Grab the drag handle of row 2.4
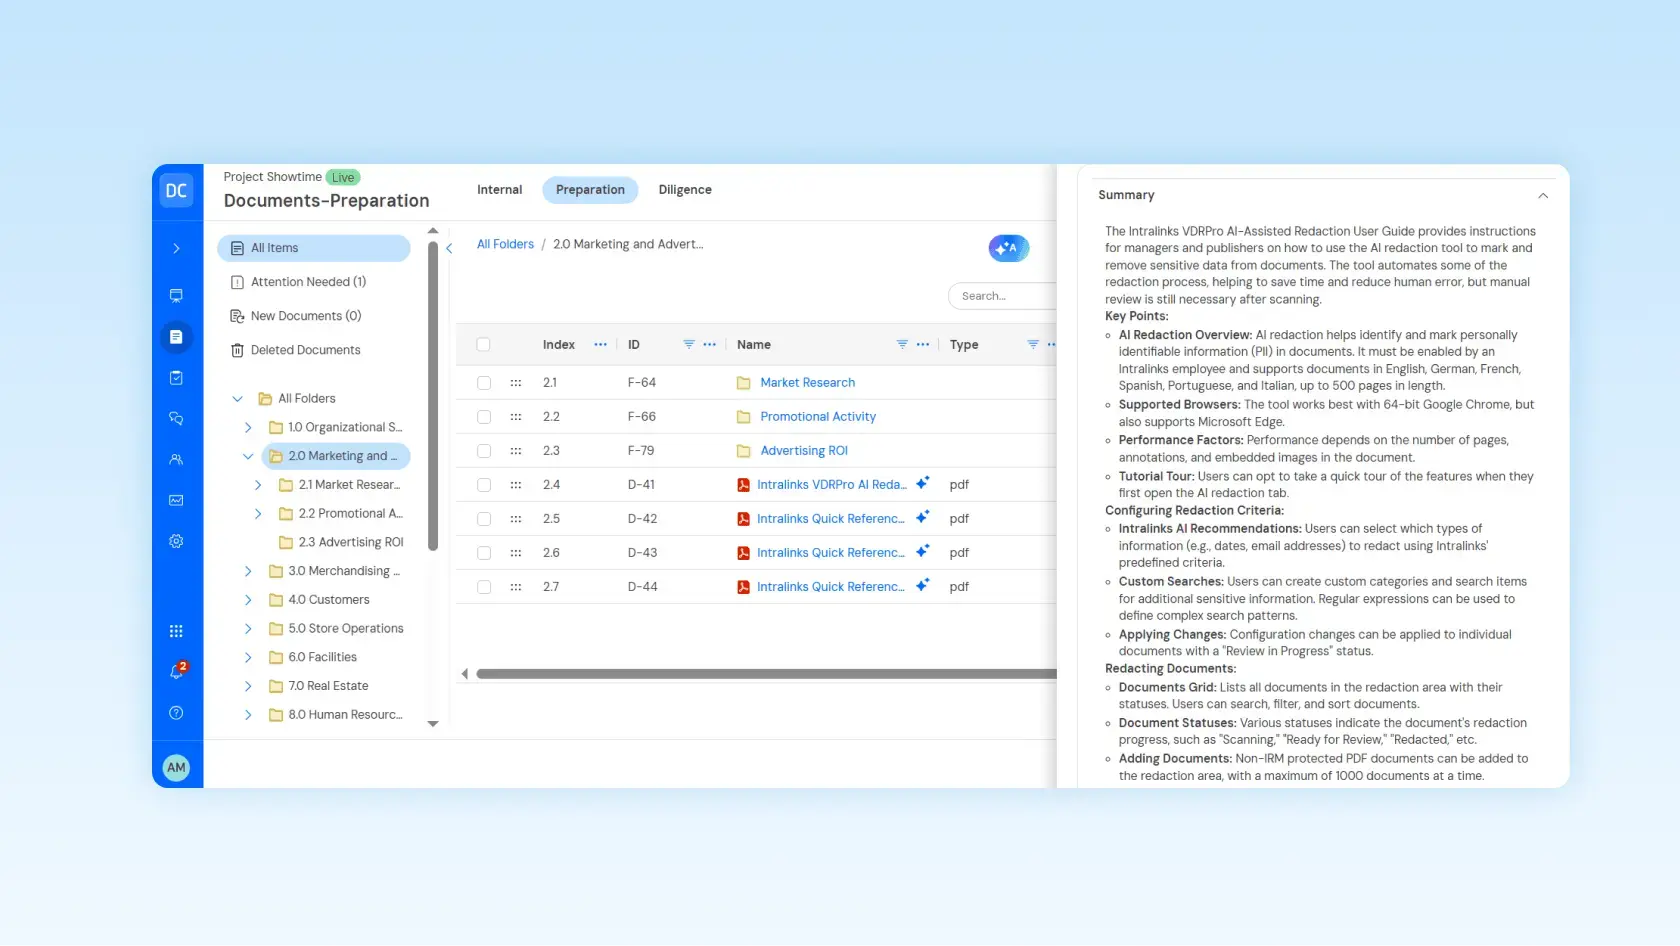Screen dimensions: 1680x946 tap(516, 485)
